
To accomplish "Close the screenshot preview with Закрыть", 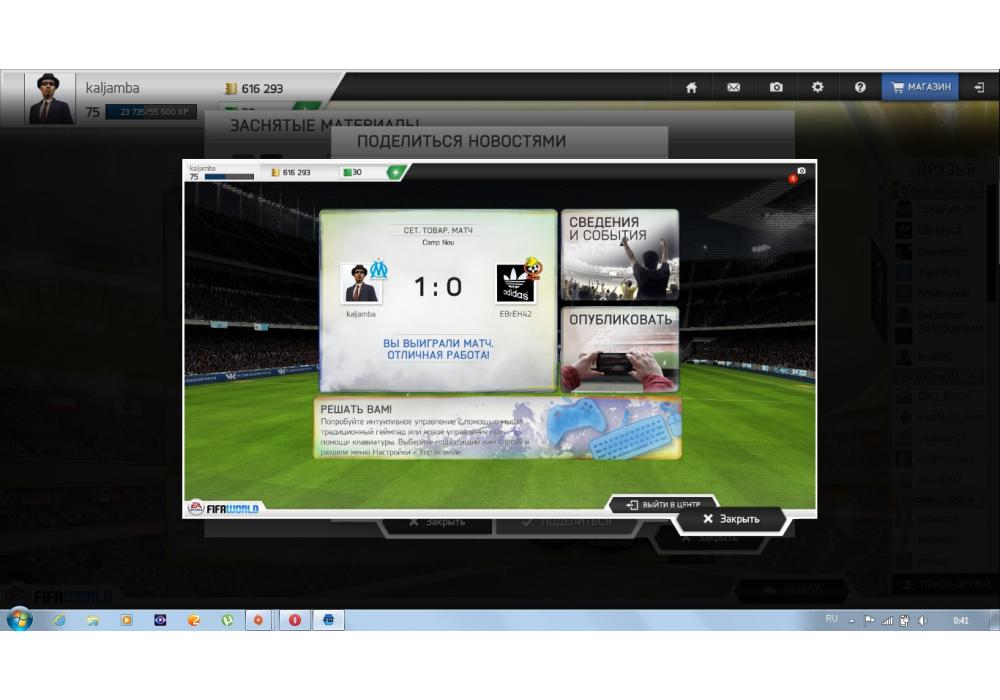I will pyautogui.click(x=731, y=519).
